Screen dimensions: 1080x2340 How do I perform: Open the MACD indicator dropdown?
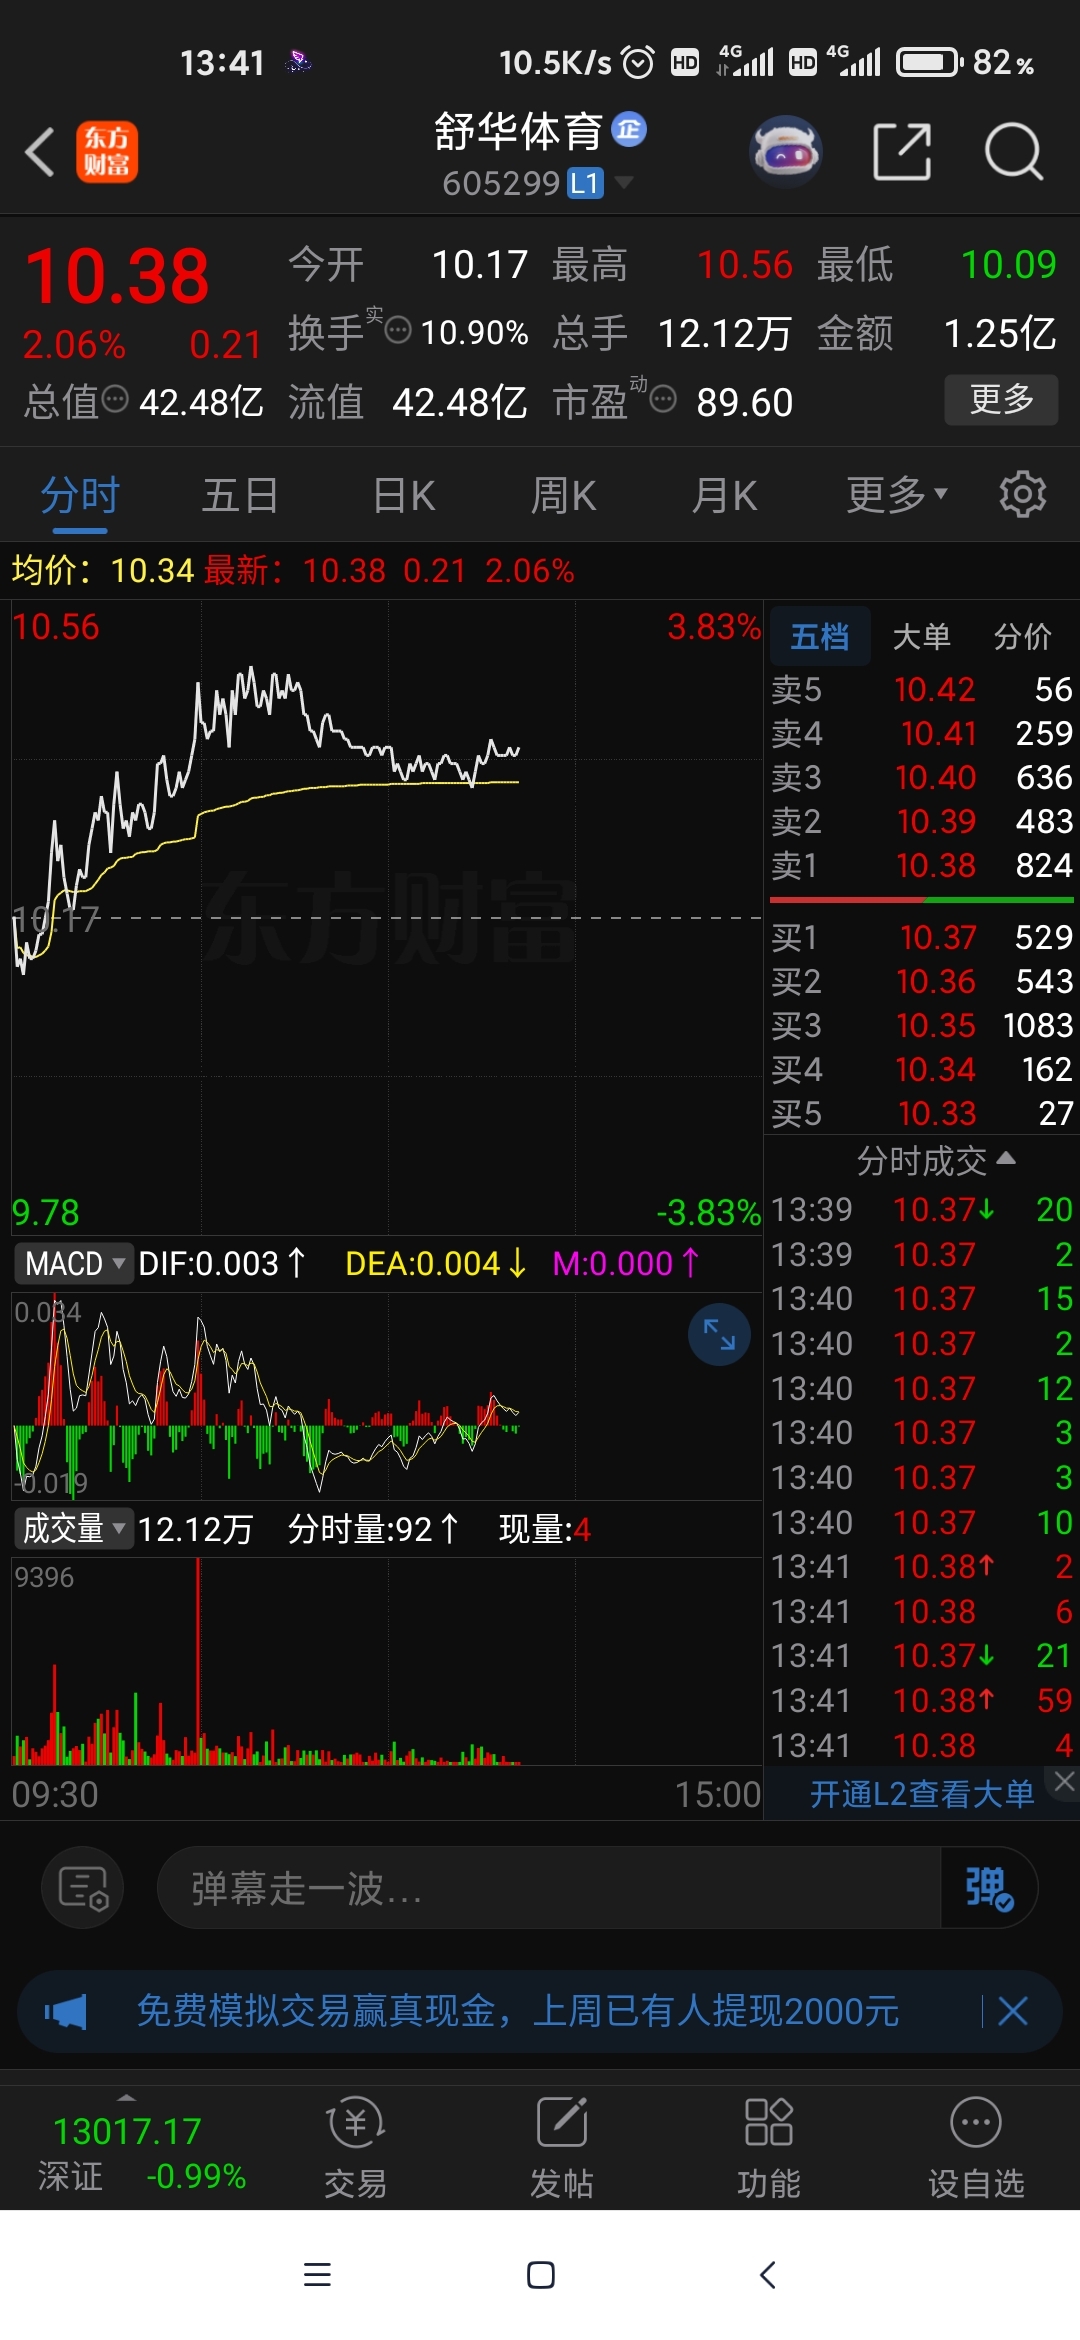point(73,1263)
